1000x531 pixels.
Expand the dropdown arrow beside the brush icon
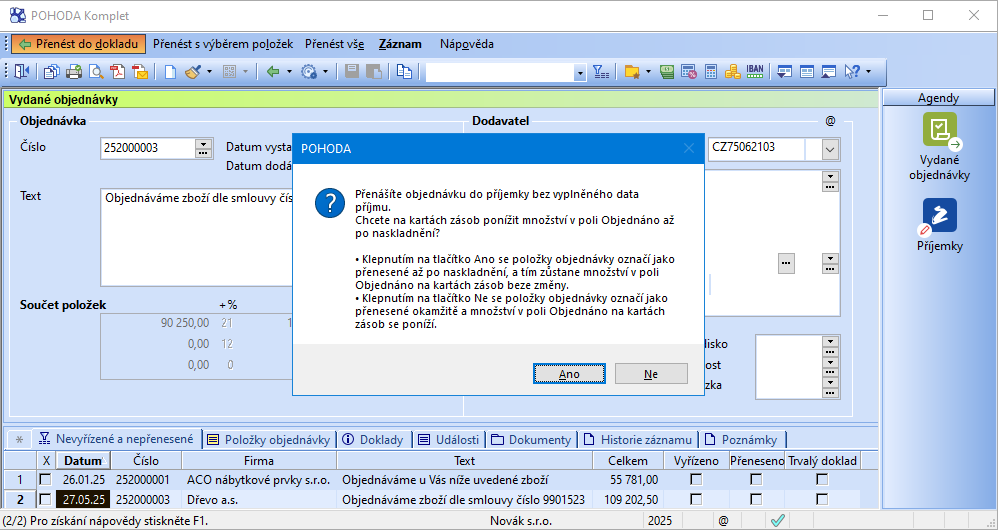pos(209,71)
